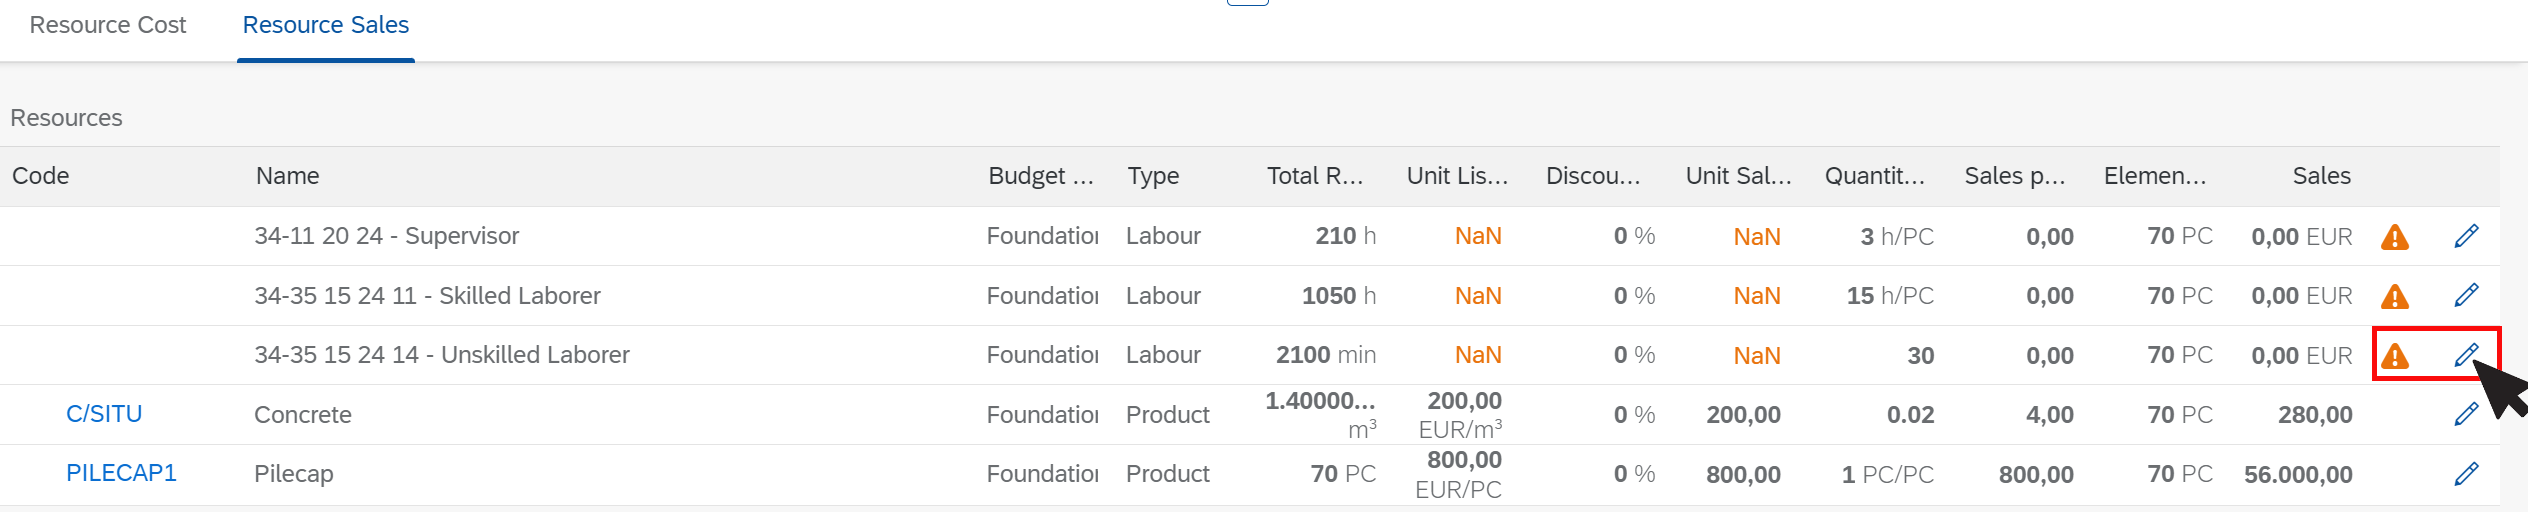Select '34-35 15 24 14 - Unskilled Laborer' cell
Image resolution: width=2528 pixels, height=512 pixels.
pyautogui.click(x=442, y=355)
